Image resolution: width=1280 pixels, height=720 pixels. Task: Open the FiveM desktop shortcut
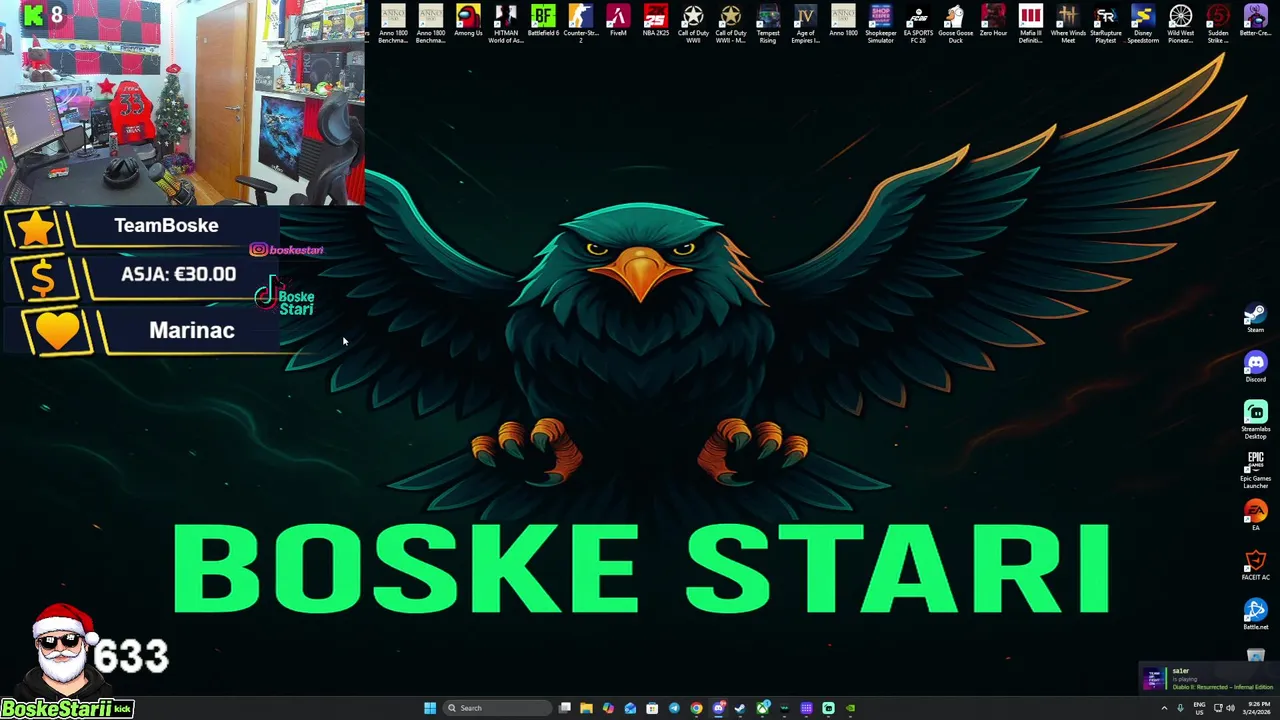(618, 22)
